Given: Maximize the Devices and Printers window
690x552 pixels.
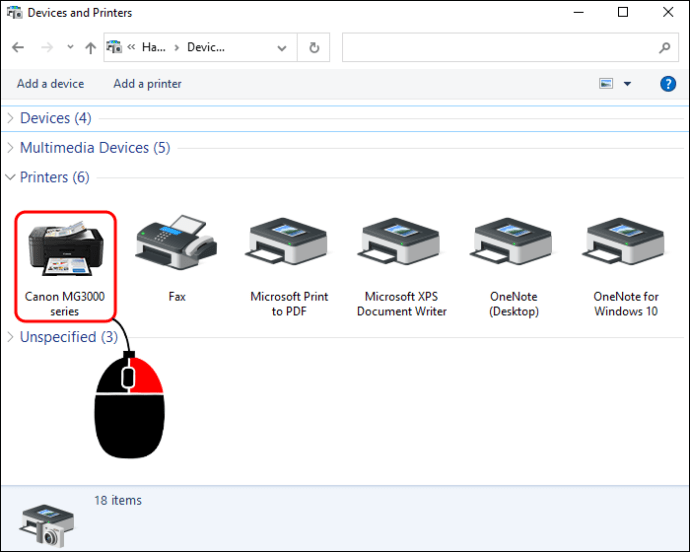Looking at the screenshot, I should (x=623, y=12).
